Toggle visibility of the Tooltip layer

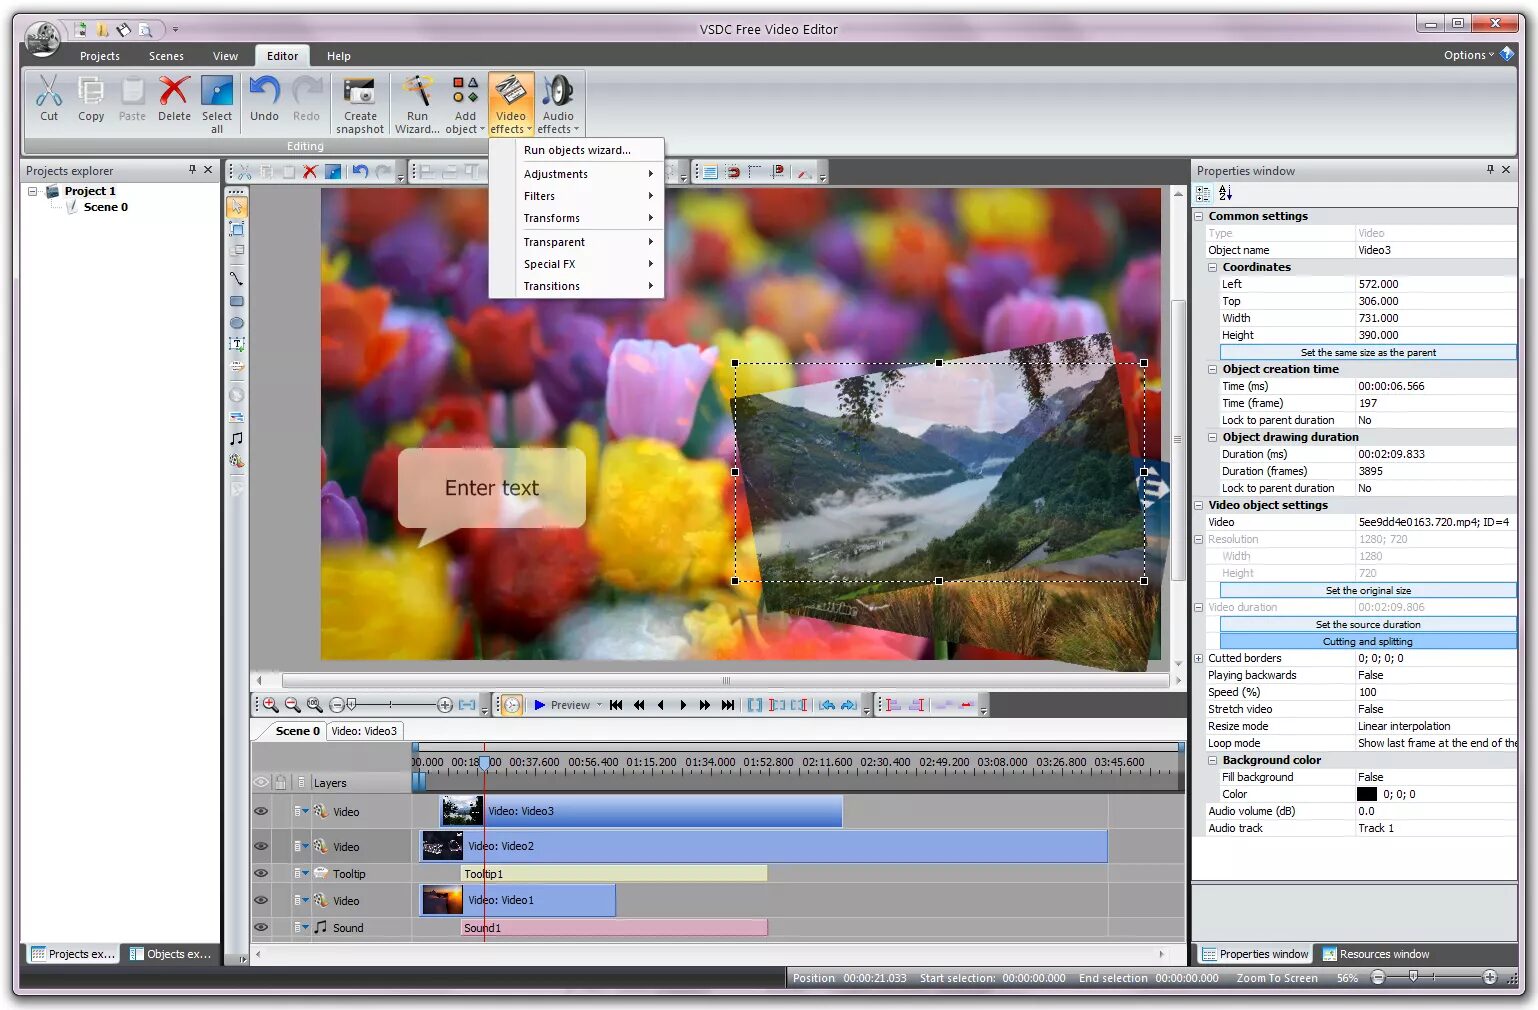pyautogui.click(x=261, y=873)
